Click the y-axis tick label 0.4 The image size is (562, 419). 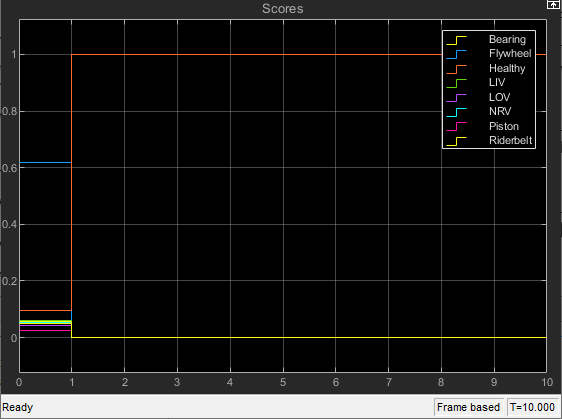[9, 225]
